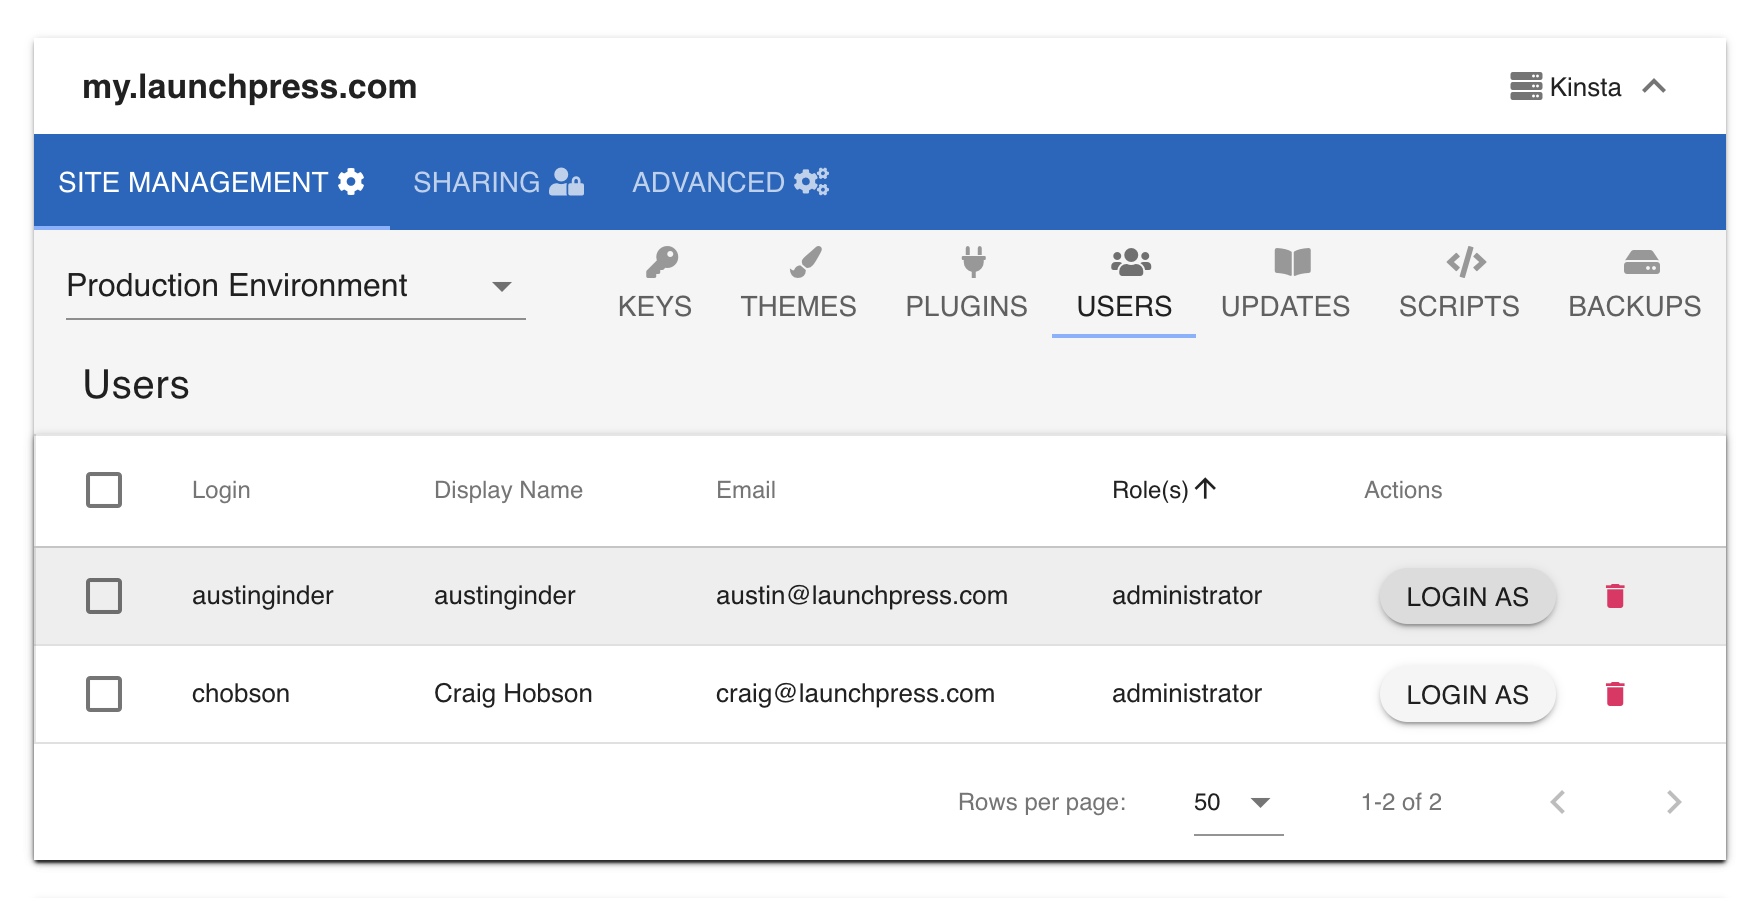Click administrator role in austinginder row

[x=1187, y=596]
